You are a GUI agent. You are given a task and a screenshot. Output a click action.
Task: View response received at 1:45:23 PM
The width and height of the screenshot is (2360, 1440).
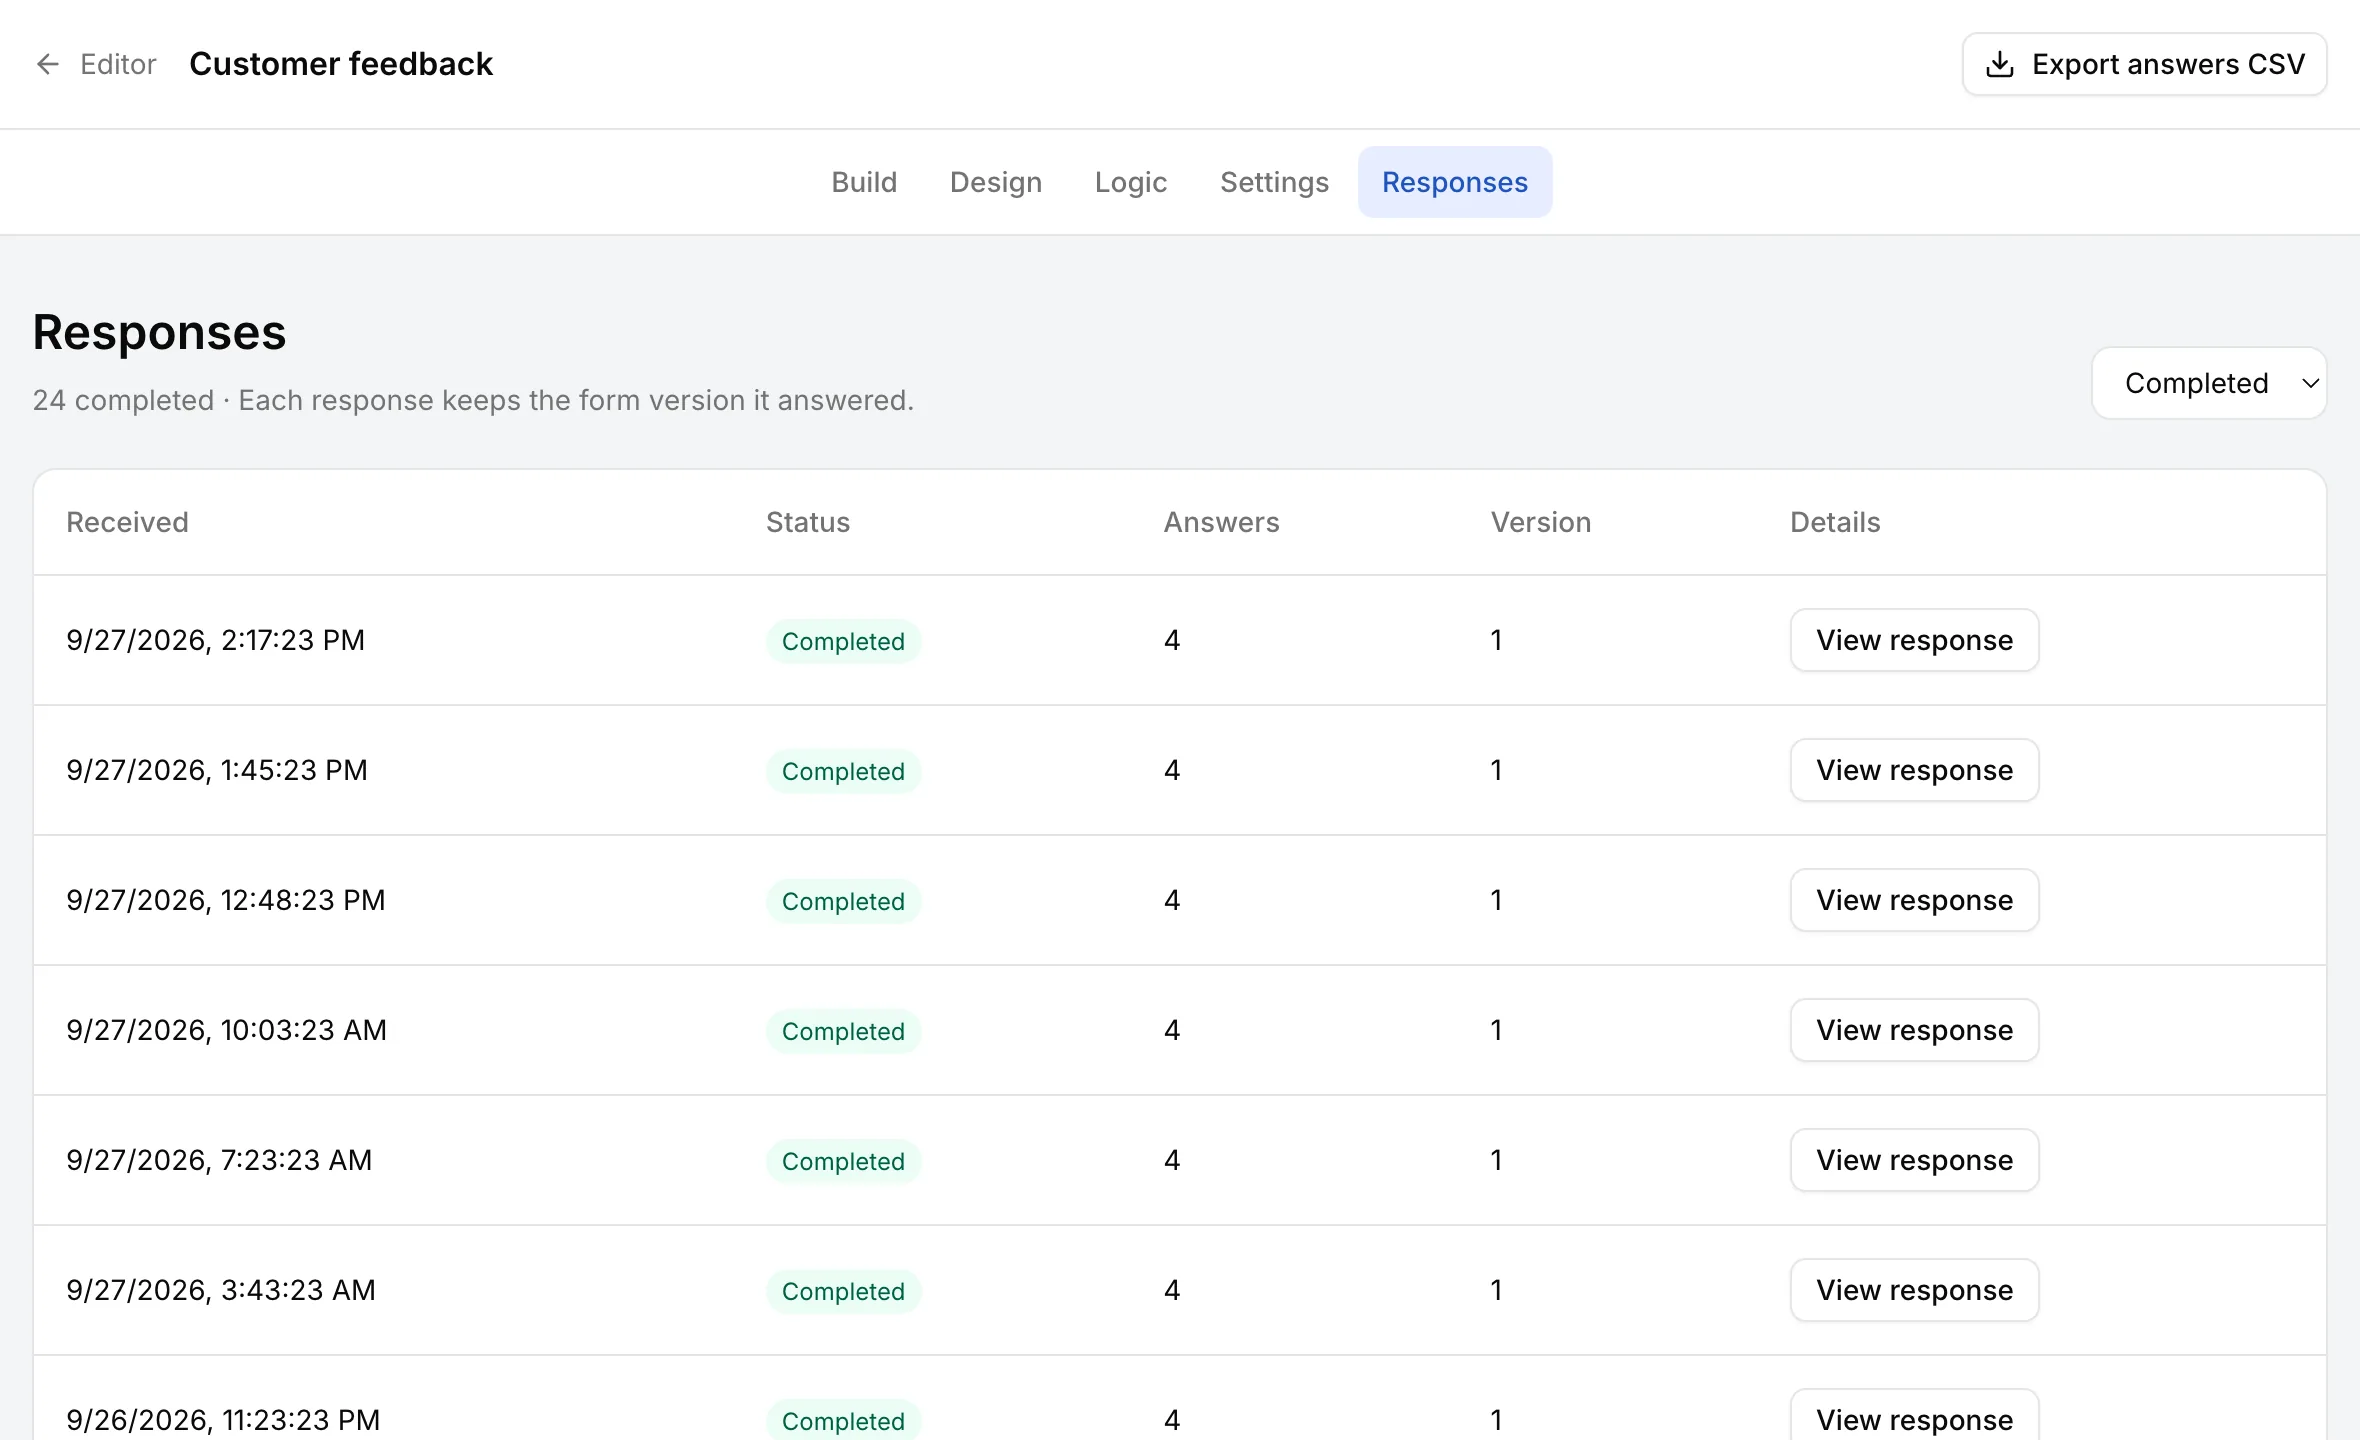coord(1914,770)
